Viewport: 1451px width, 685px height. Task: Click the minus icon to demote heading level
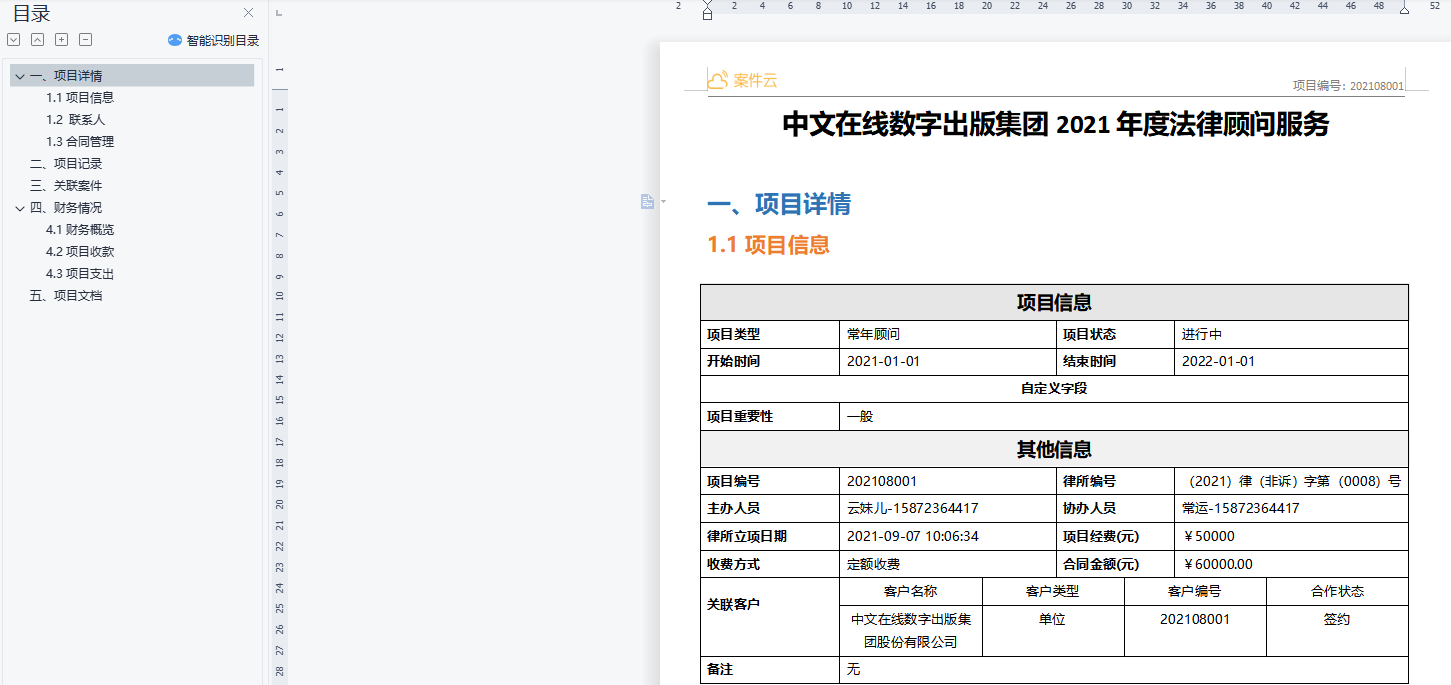85,40
